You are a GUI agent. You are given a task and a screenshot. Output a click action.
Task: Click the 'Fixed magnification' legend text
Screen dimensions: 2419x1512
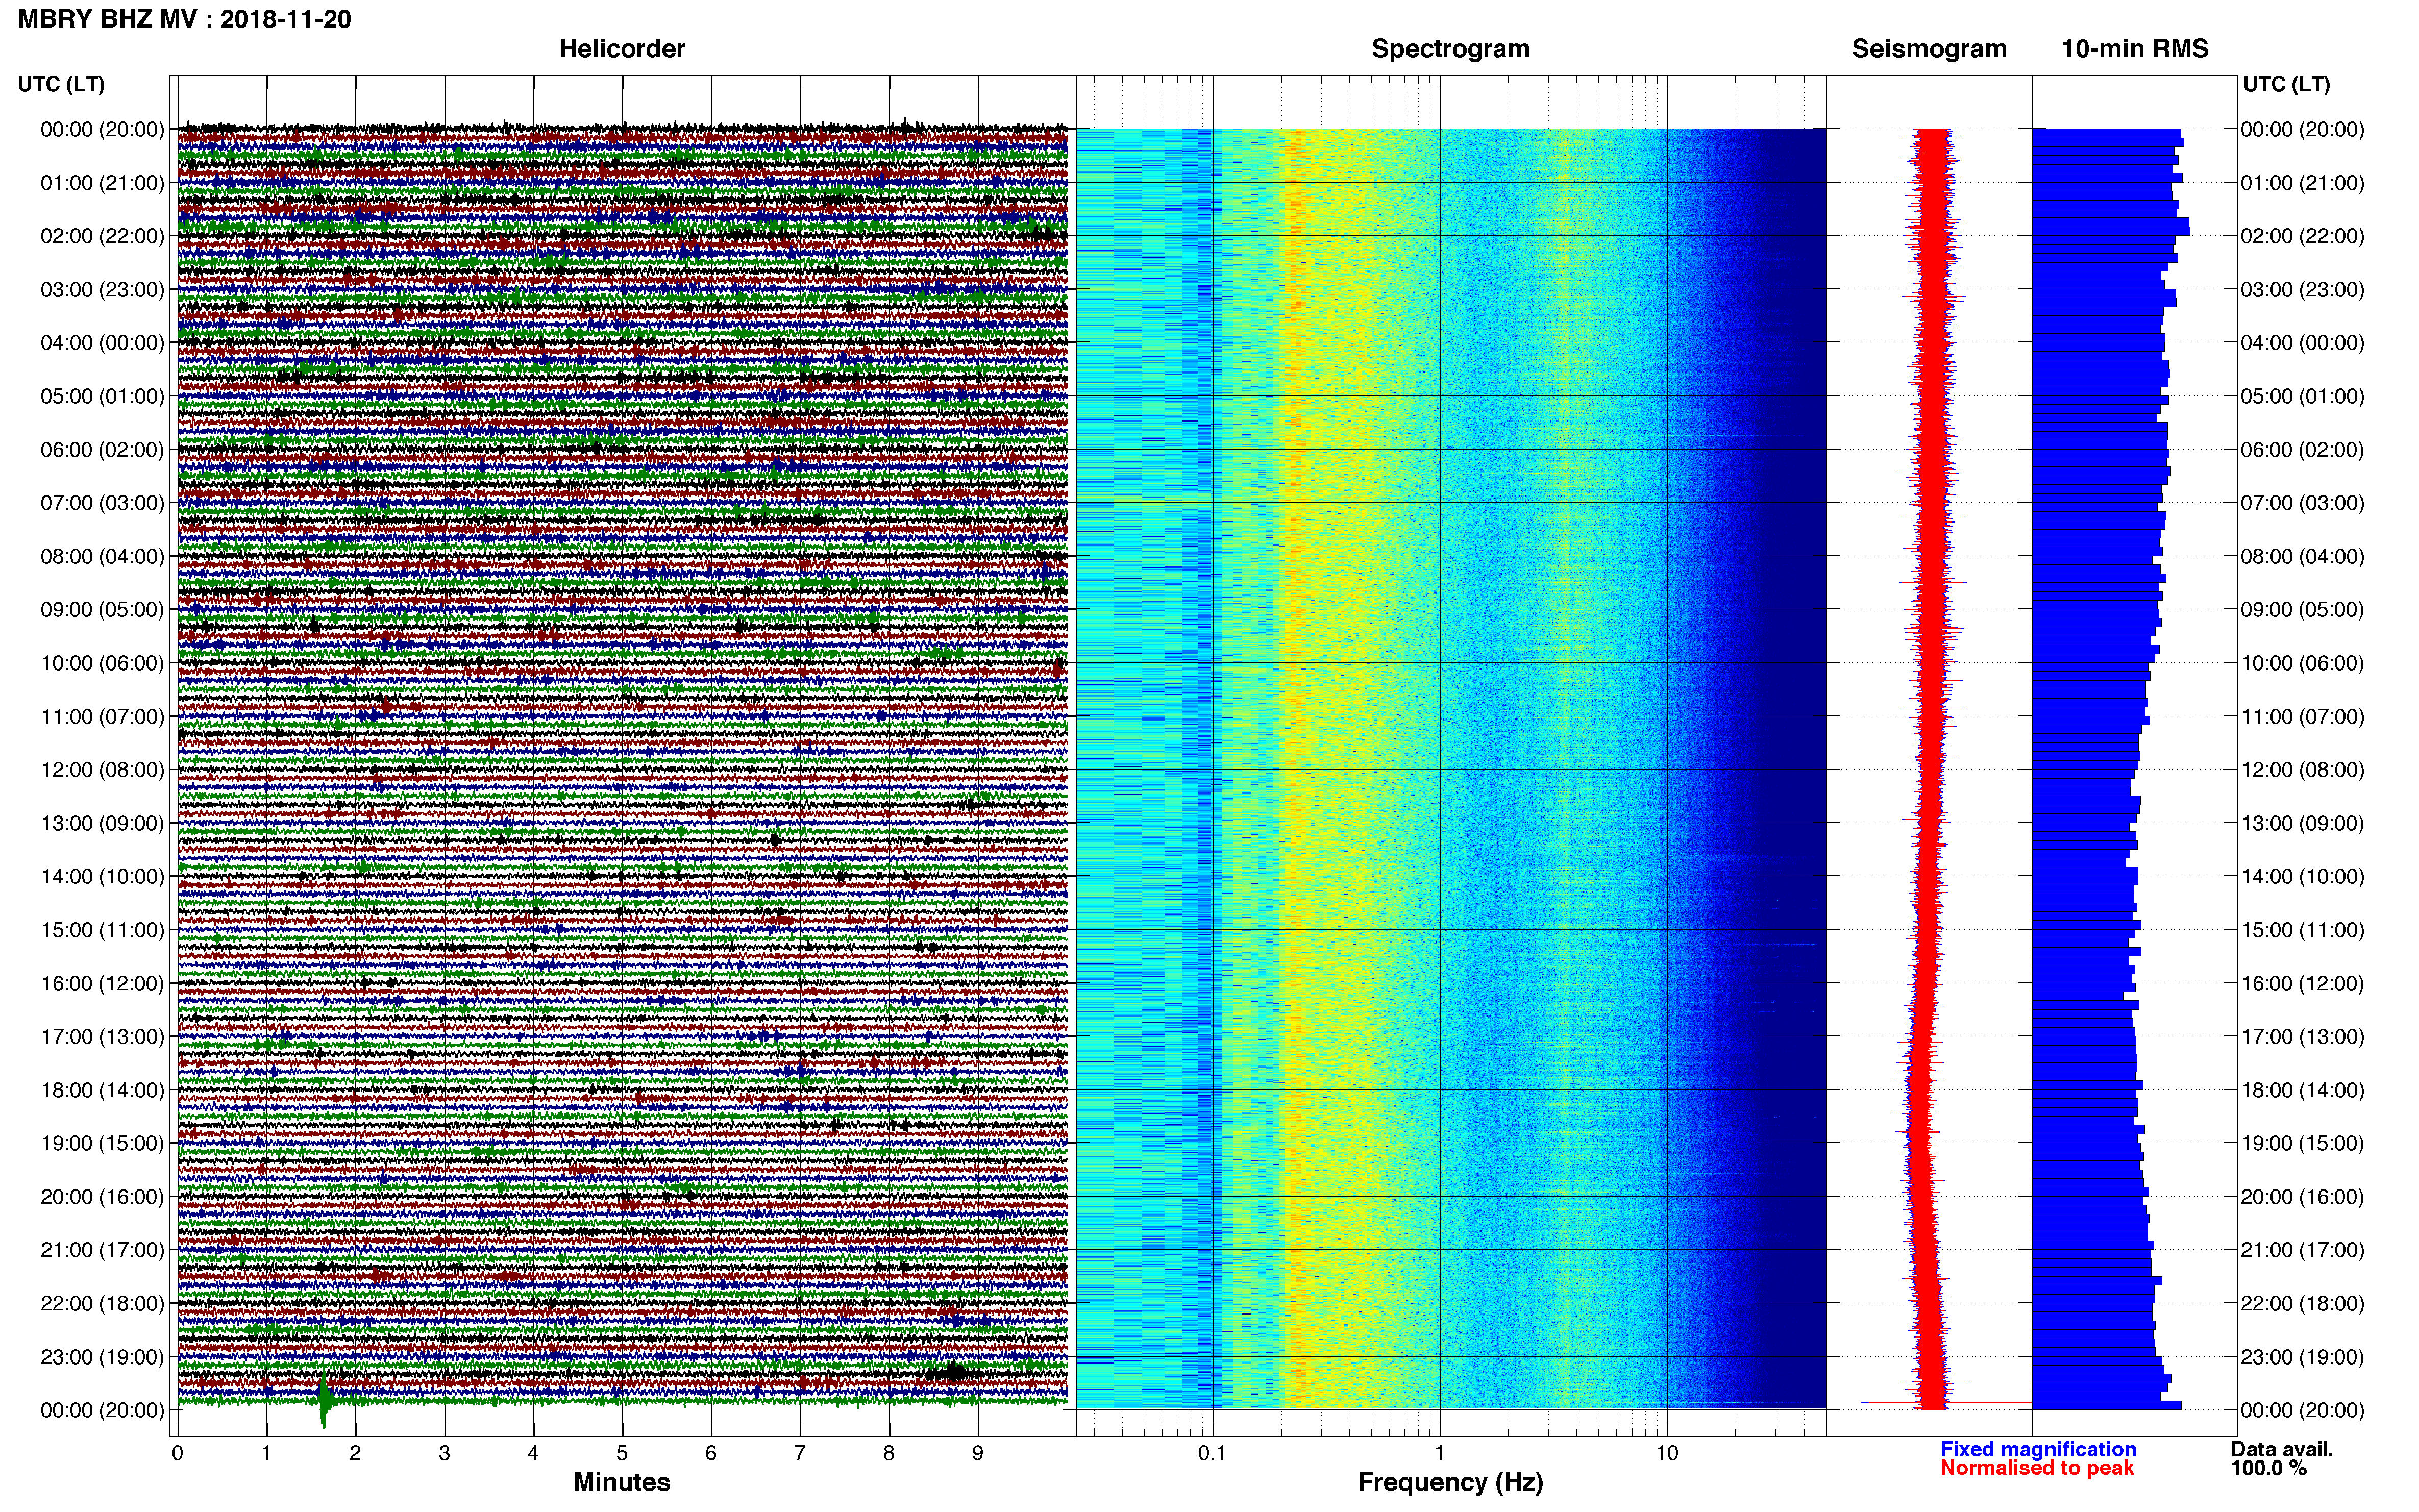coord(2038,1449)
